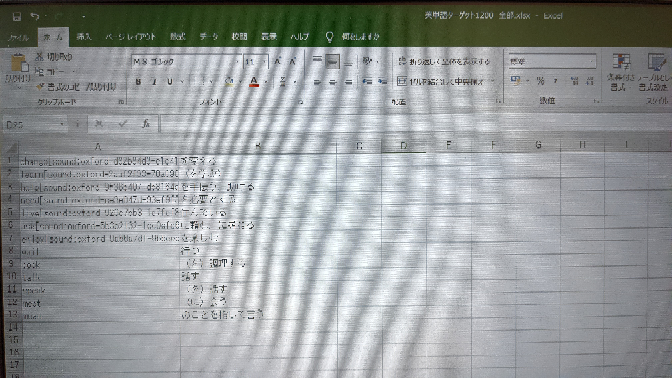This screenshot has height=378, width=672.
Task: Click the Paste clipboard icon
Action: pos(19,63)
